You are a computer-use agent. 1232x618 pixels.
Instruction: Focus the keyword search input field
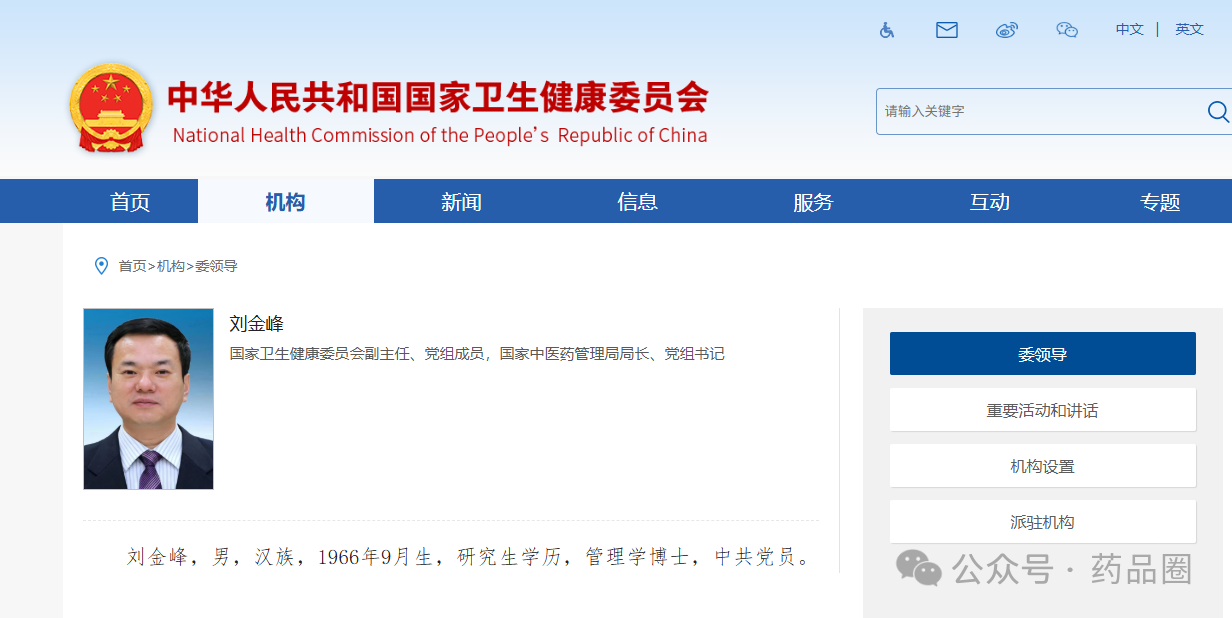(1035, 111)
